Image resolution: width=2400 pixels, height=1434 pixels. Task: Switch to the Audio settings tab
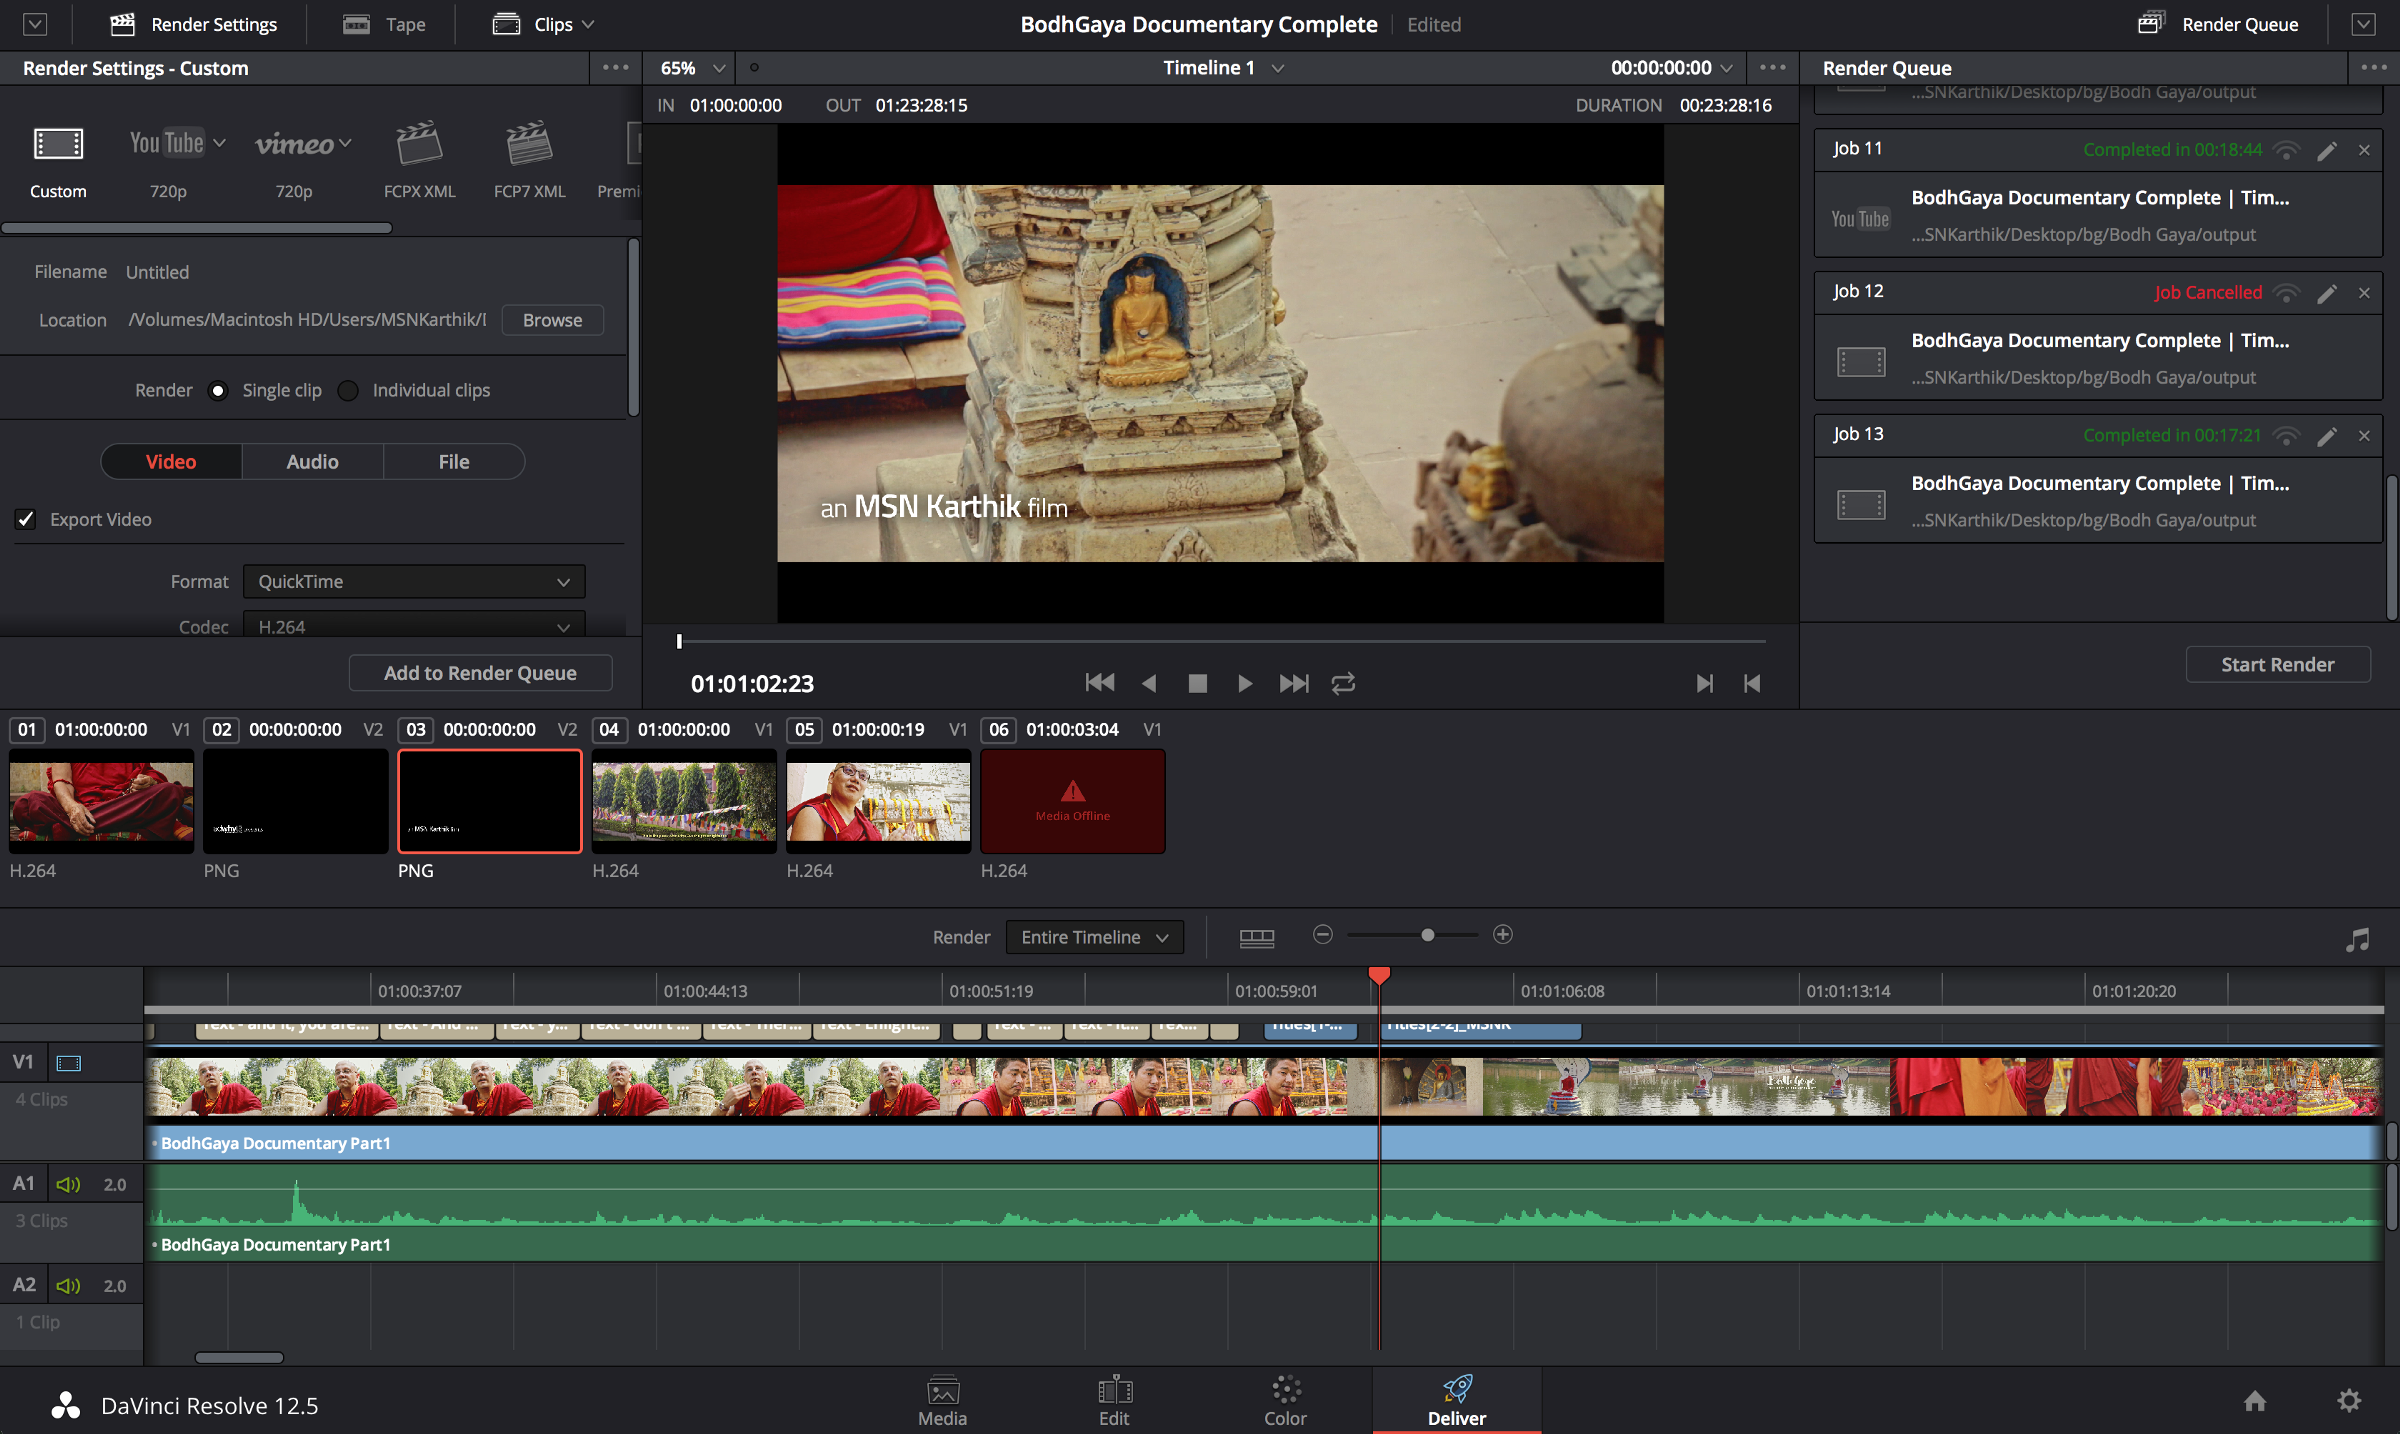point(312,461)
